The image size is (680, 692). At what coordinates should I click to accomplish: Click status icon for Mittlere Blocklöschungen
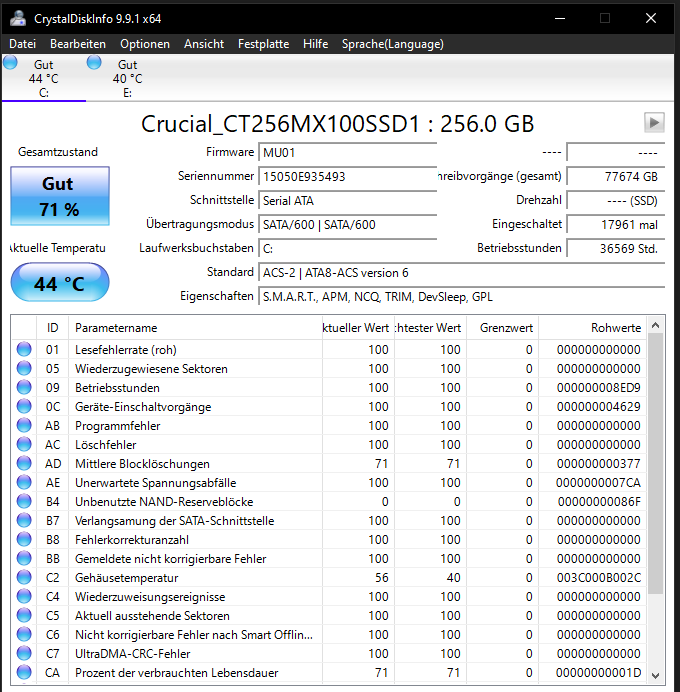pos(24,463)
